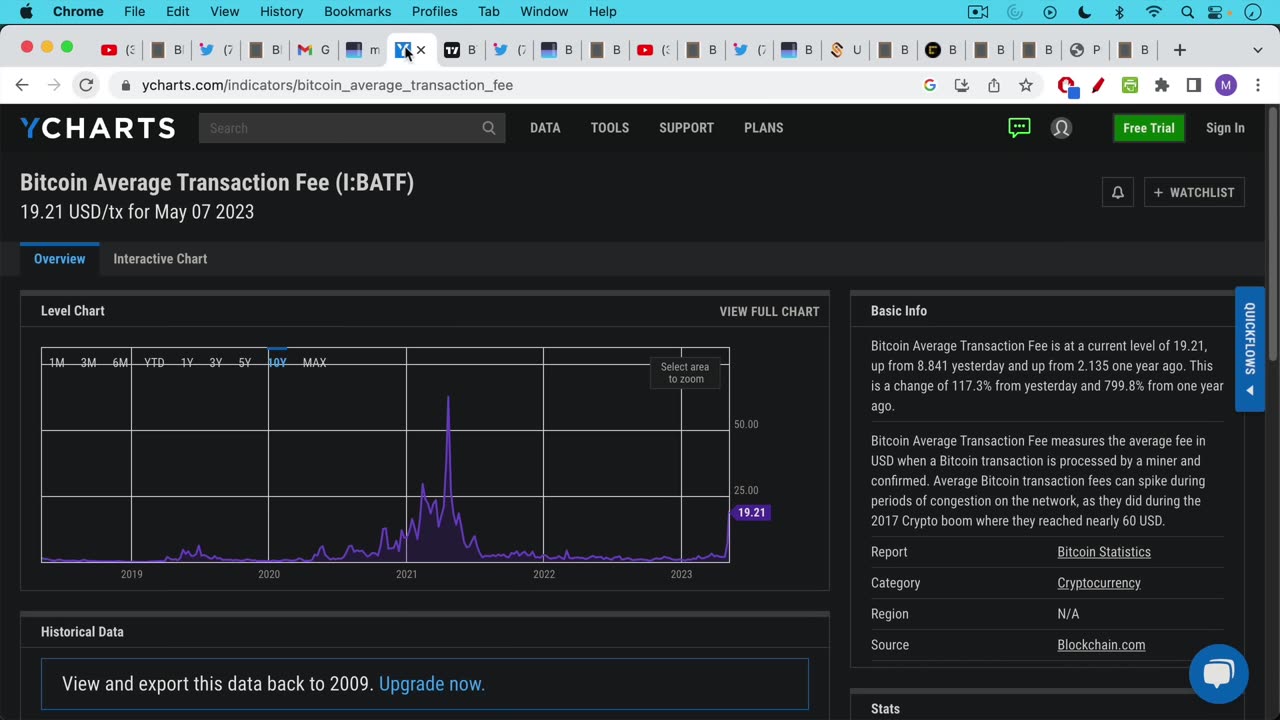The image size is (1280, 720).
Task: Open Chrome three-dot menu
Action: pos(1258,85)
